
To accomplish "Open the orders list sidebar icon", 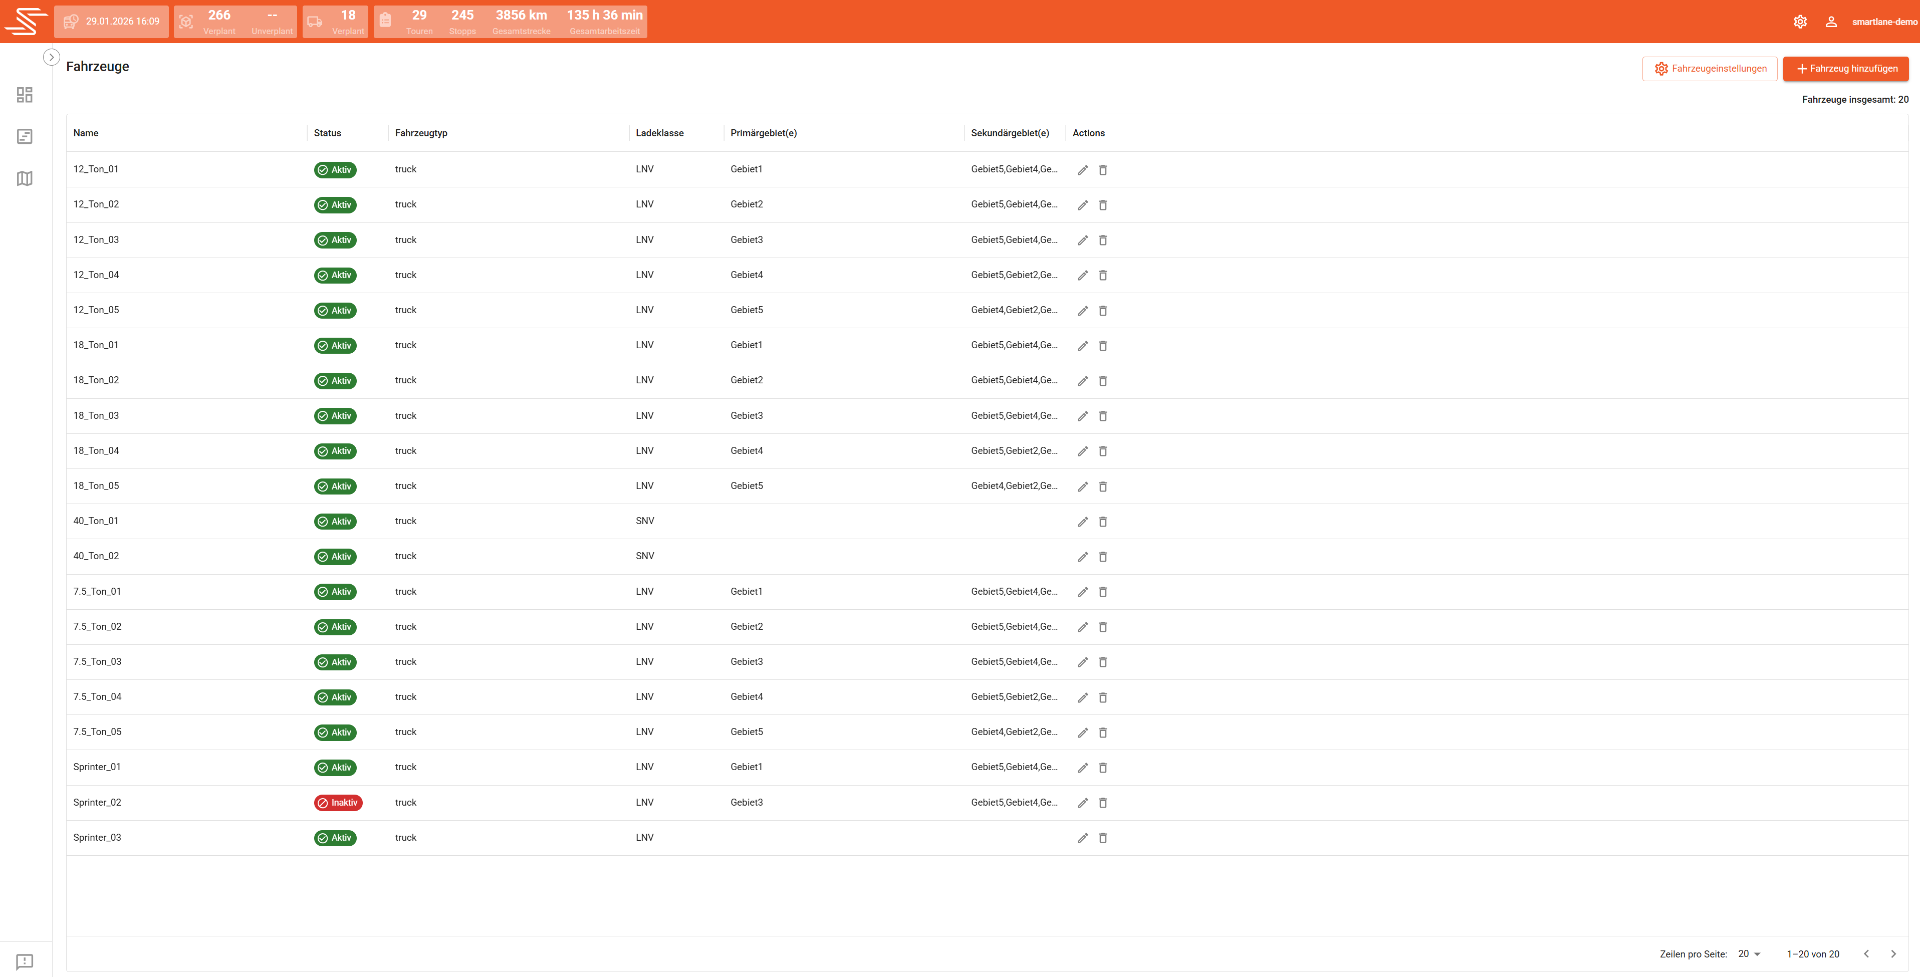I will (x=25, y=137).
